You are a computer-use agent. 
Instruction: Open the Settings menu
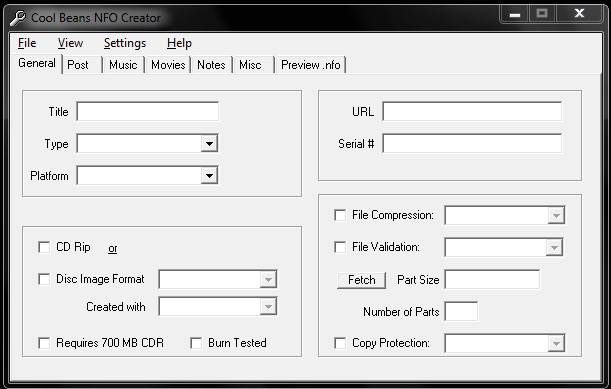(x=125, y=43)
